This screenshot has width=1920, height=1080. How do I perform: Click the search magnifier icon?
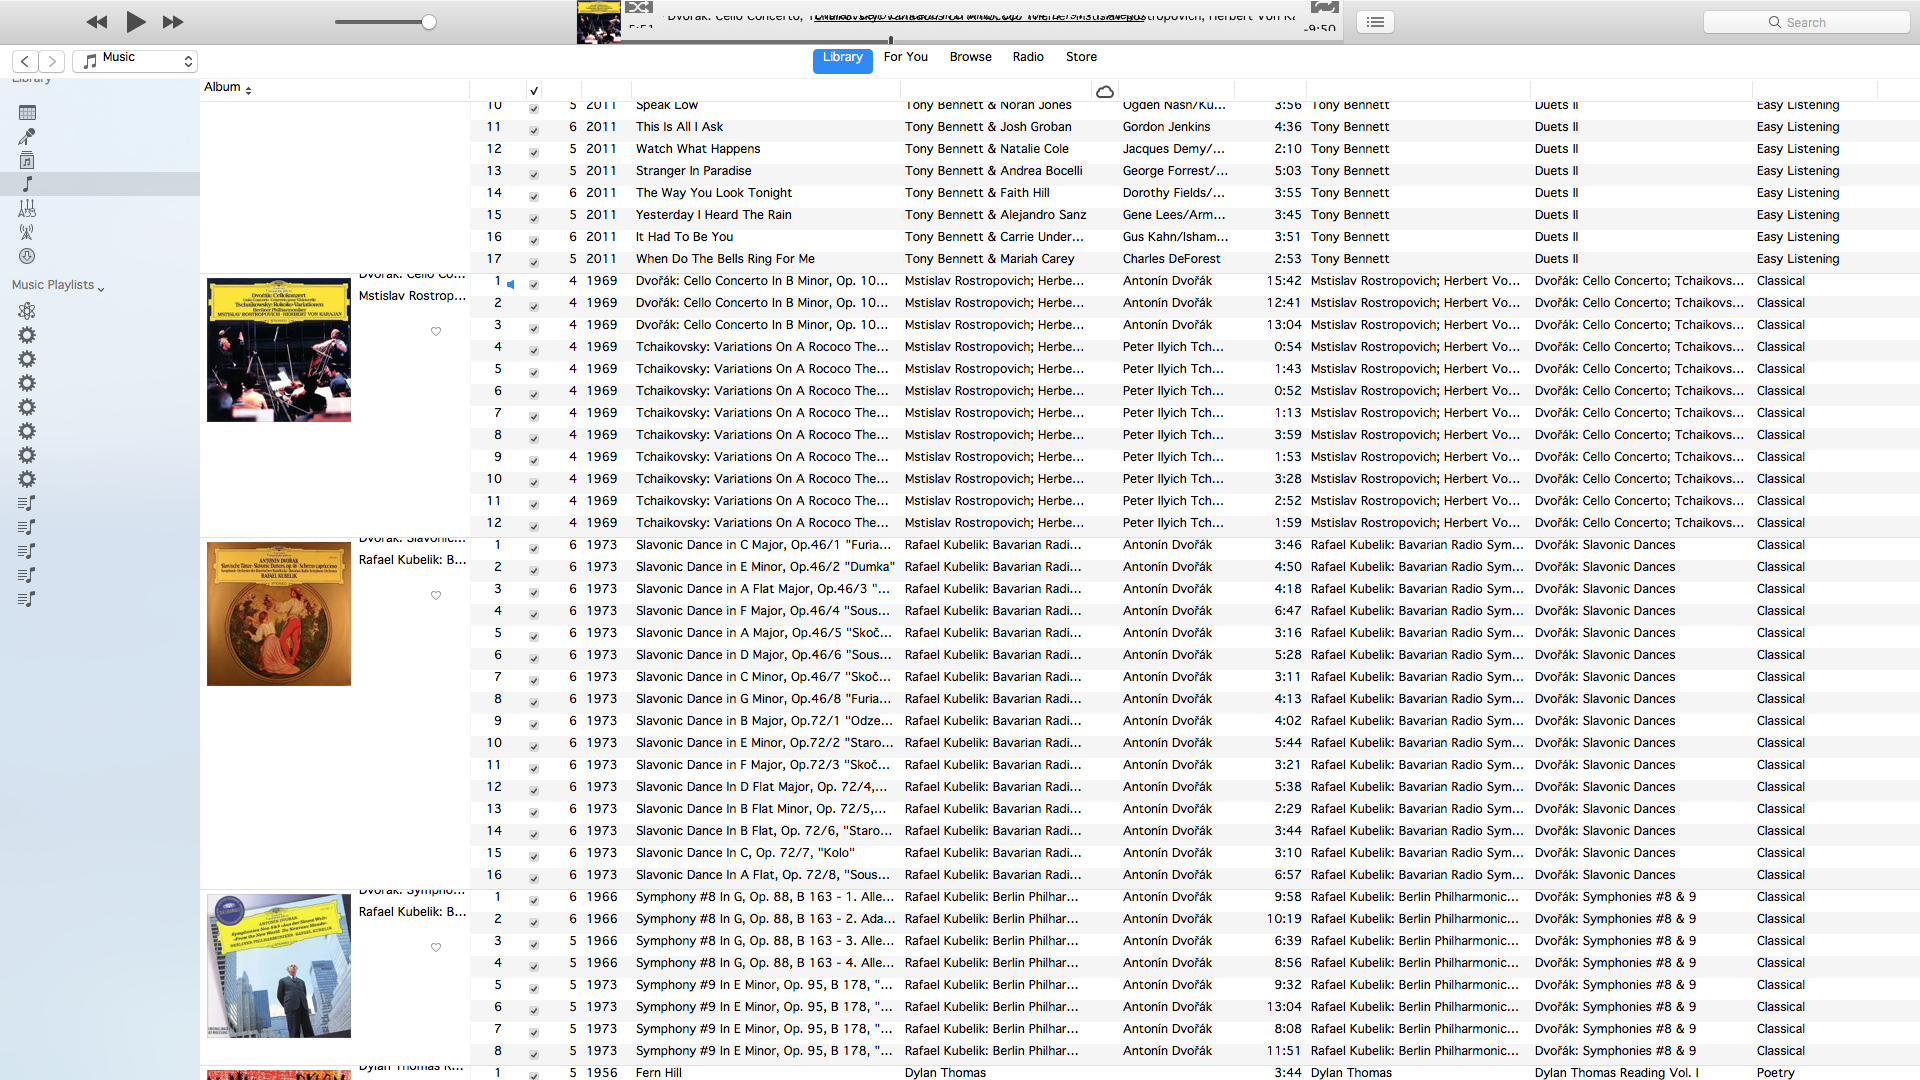pos(1774,22)
